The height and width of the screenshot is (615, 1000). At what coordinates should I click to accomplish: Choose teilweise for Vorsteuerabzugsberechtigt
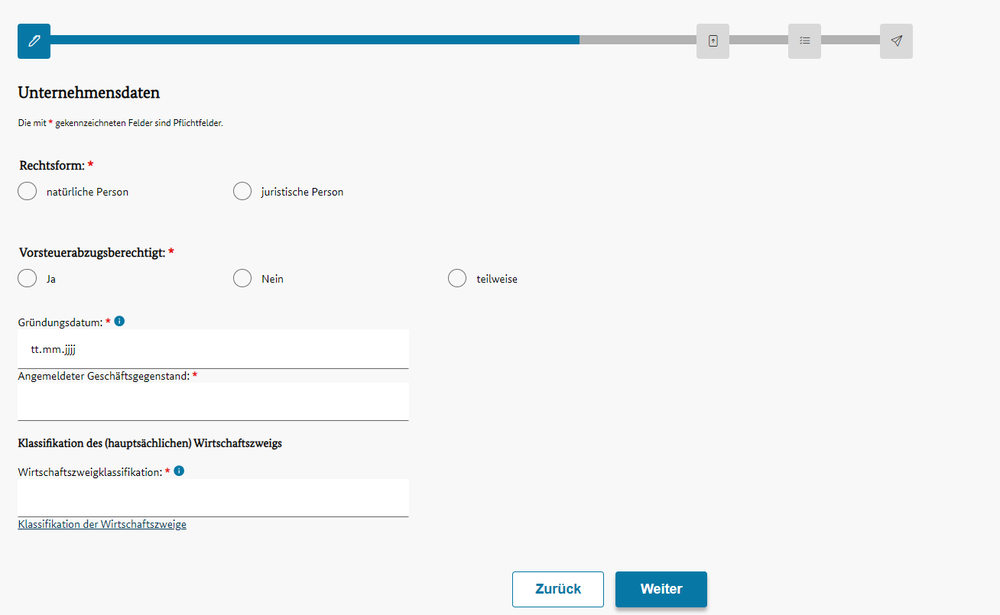(457, 278)
